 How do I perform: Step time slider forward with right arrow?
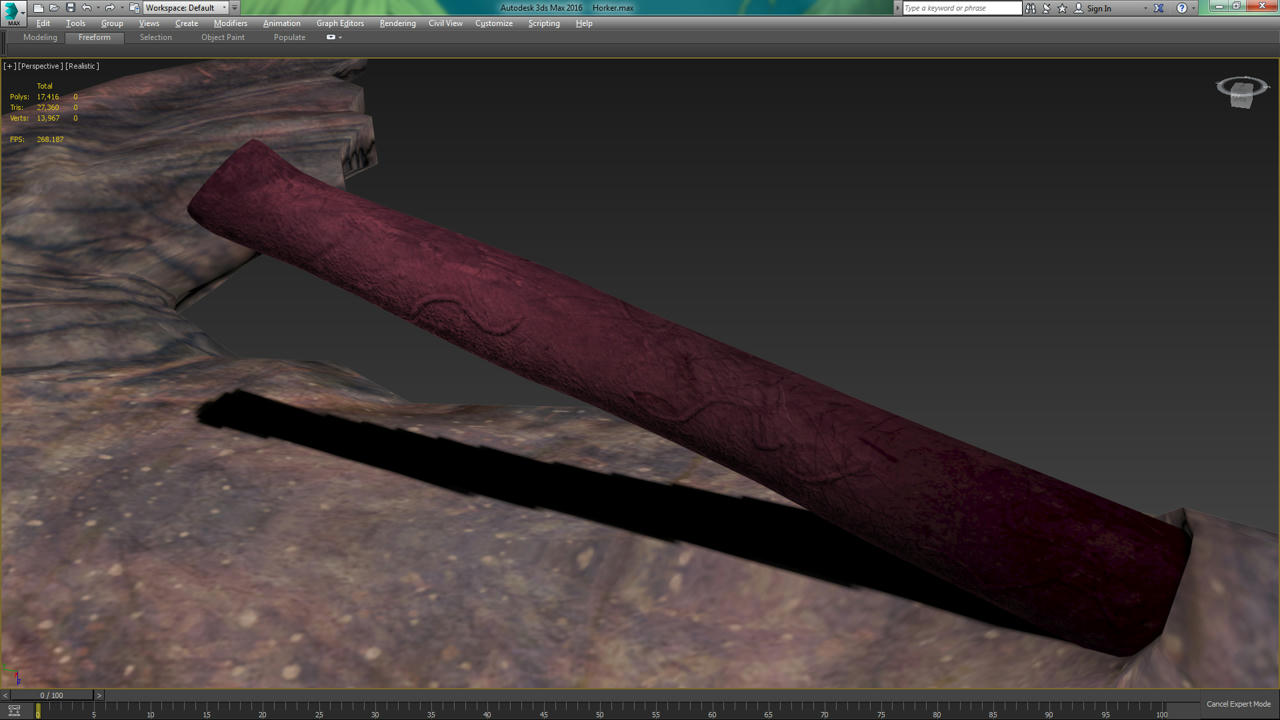click(98, 695)
